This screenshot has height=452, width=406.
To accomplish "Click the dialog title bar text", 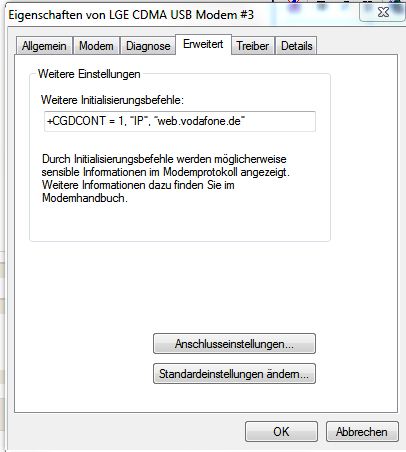I will tap(131, 15).
